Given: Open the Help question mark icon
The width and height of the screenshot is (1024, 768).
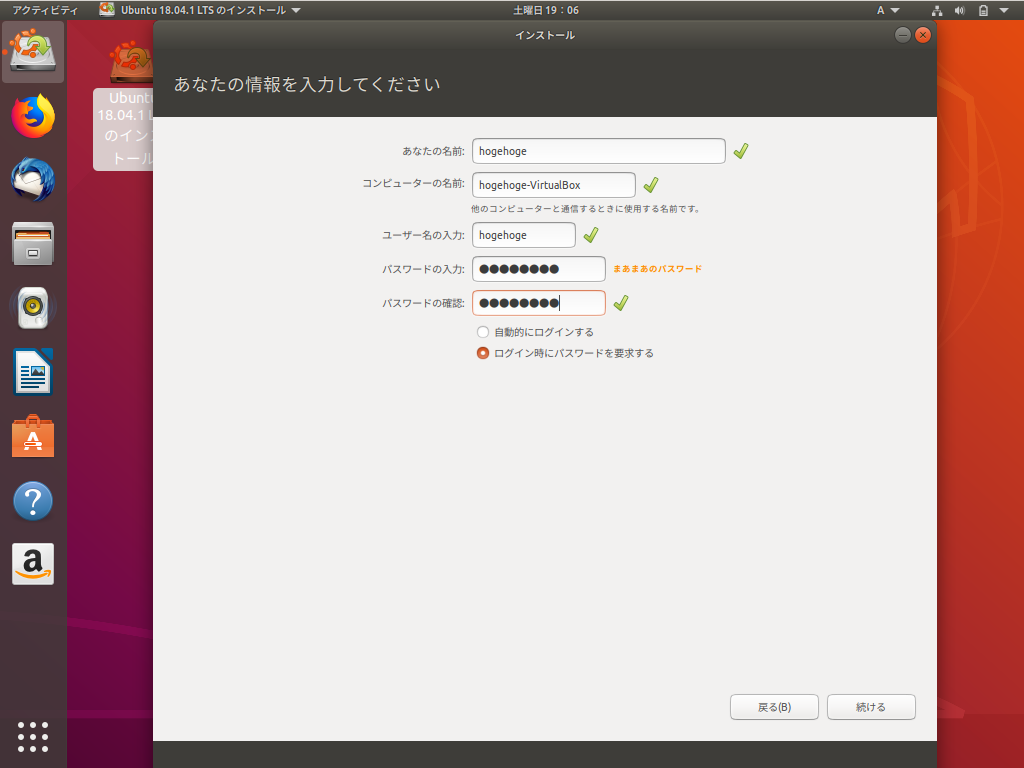Looking at the screenshot, I should [x=33, y=501].
